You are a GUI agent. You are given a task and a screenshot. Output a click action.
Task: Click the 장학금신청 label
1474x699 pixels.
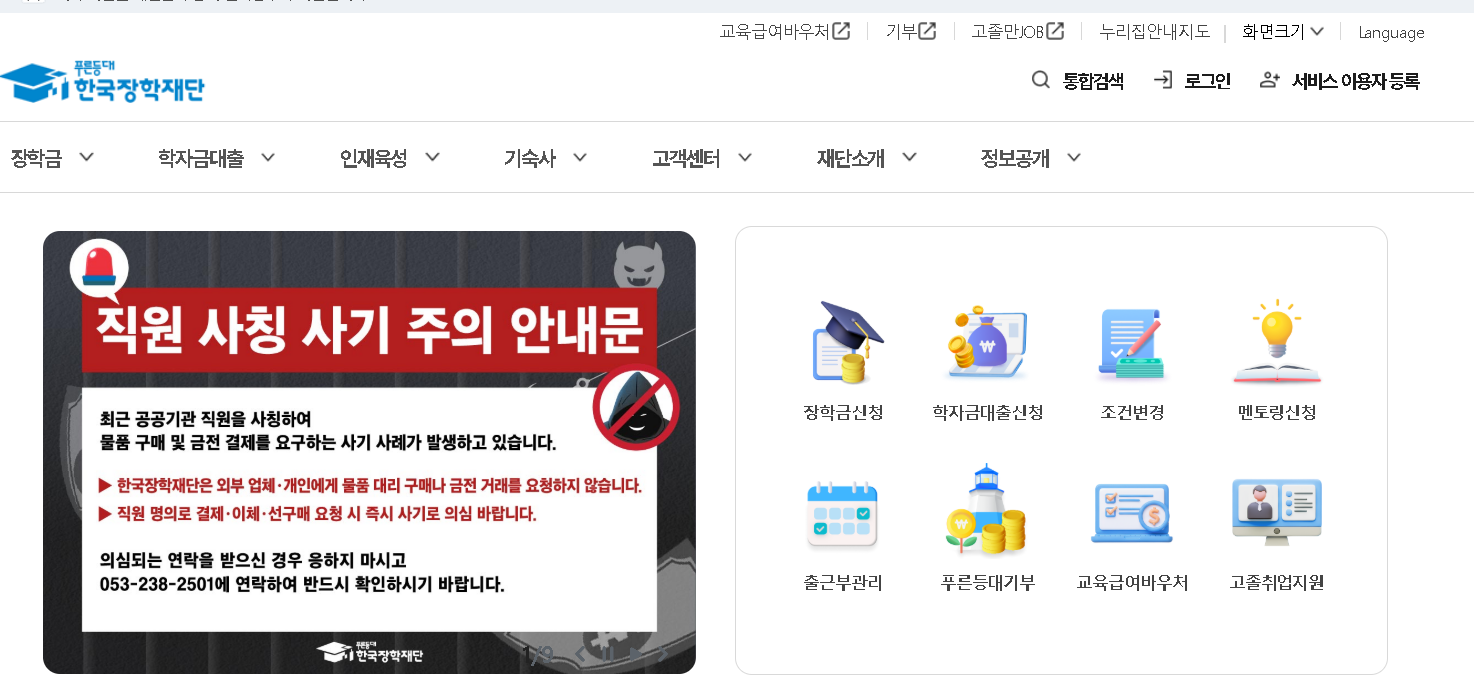point(843,412)
